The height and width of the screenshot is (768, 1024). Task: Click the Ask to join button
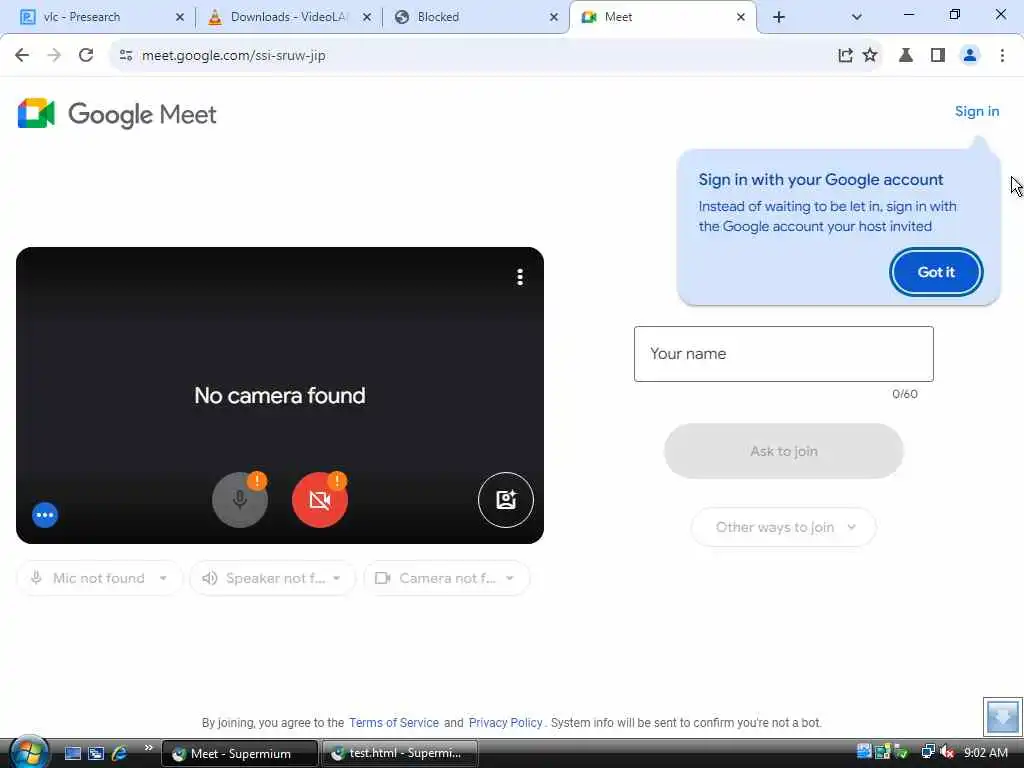(x=784, y=451)
